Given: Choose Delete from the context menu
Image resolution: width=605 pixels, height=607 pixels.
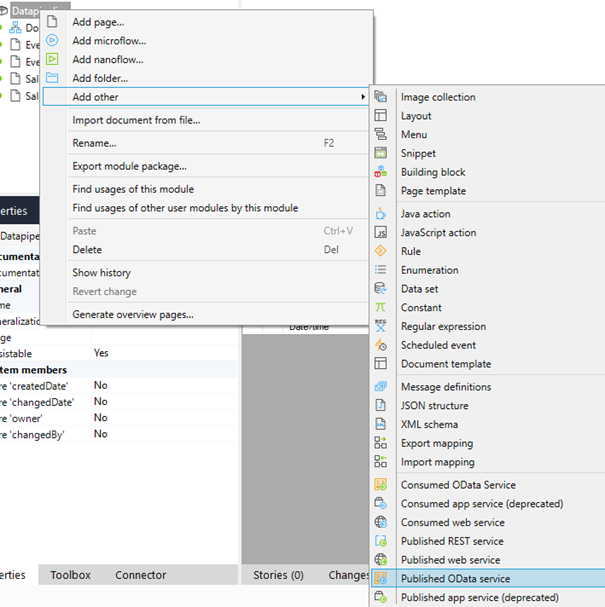Looking at the screenshot, I should pos(87,250).
